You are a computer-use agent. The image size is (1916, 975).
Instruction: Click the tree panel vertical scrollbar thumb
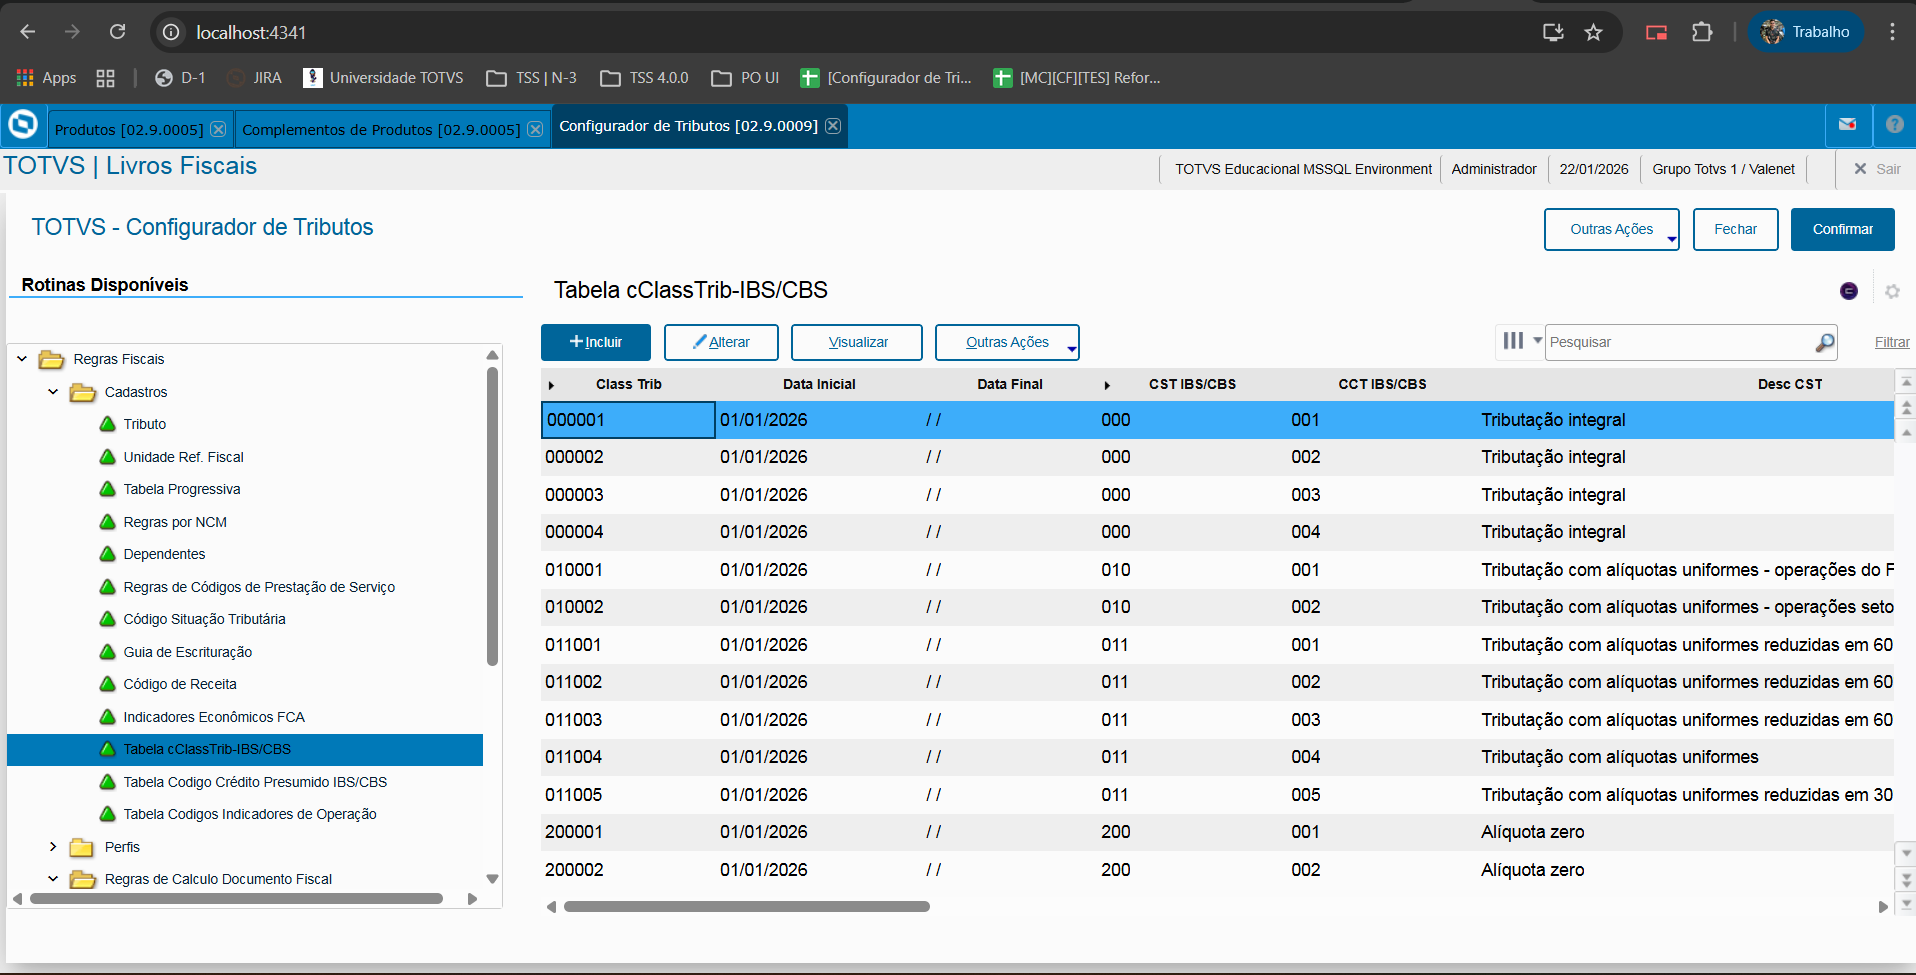point(492,516)
